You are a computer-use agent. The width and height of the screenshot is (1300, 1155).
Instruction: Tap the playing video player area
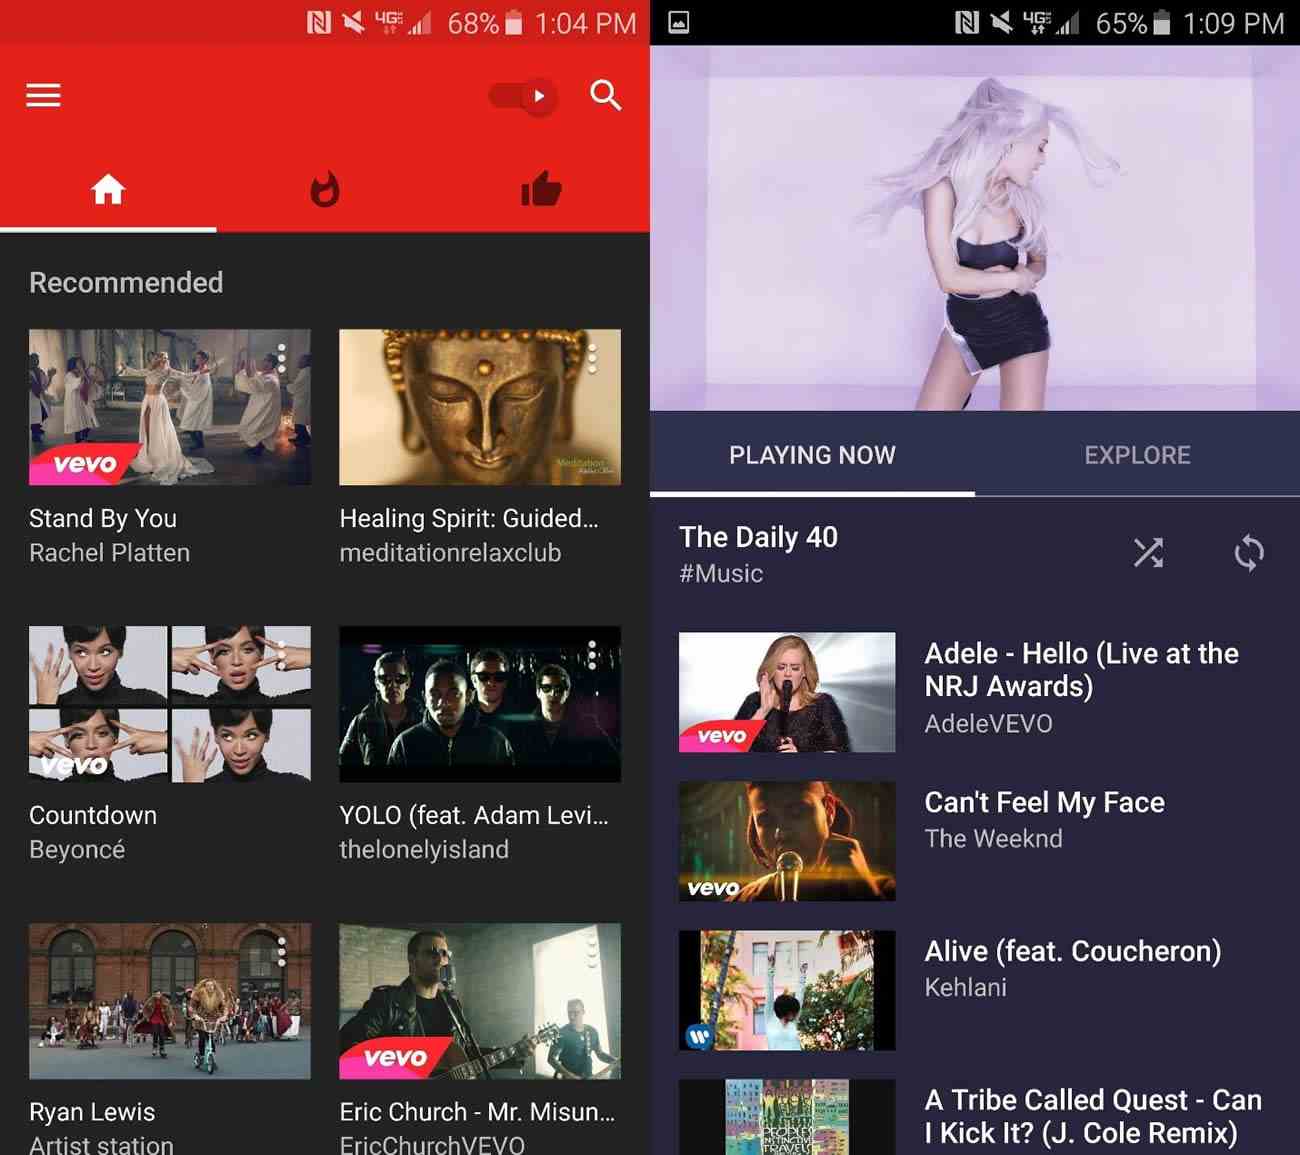click(x=975, y=228)
